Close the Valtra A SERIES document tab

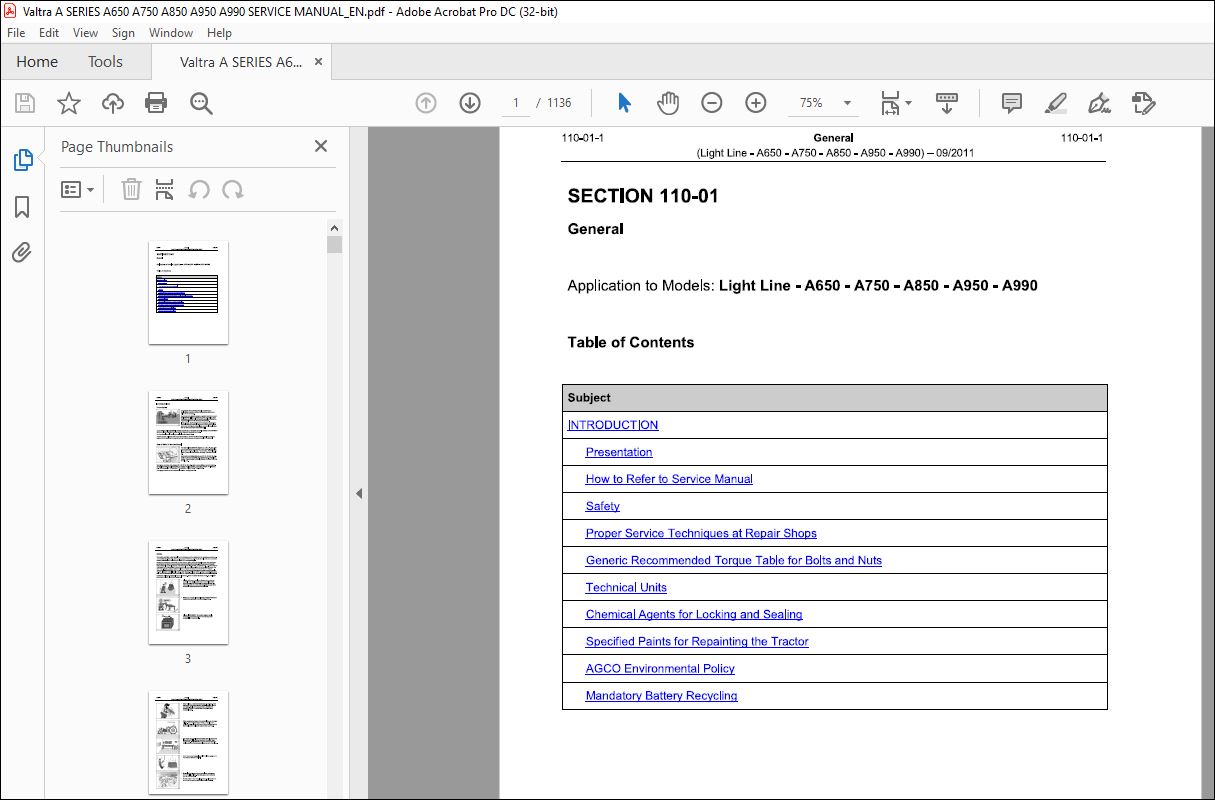point(319,62)
